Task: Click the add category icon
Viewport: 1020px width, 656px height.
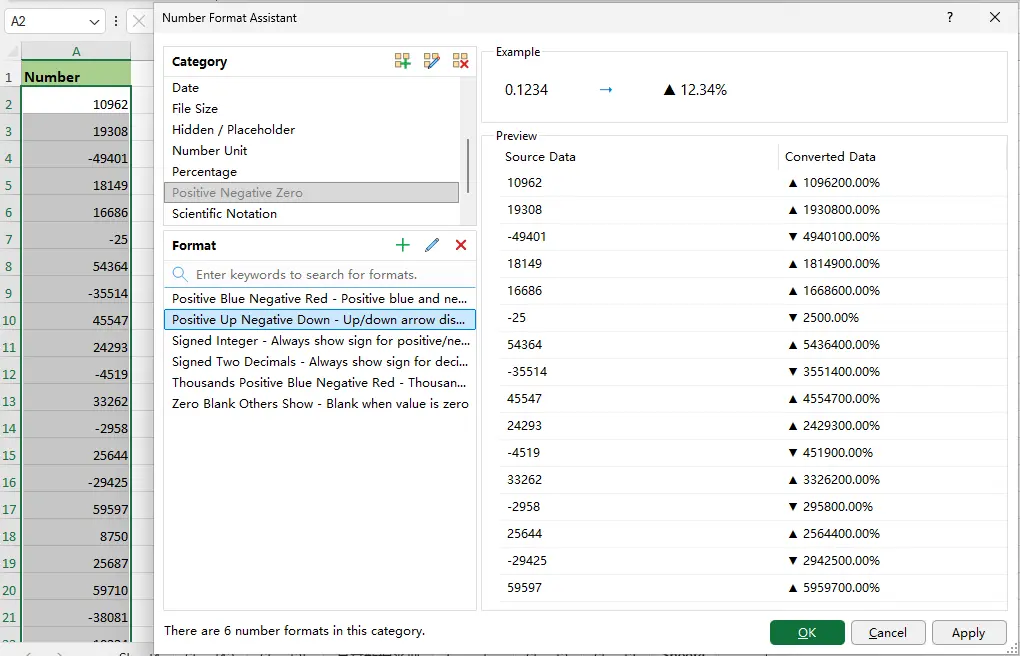Action: tap(403, 61)
